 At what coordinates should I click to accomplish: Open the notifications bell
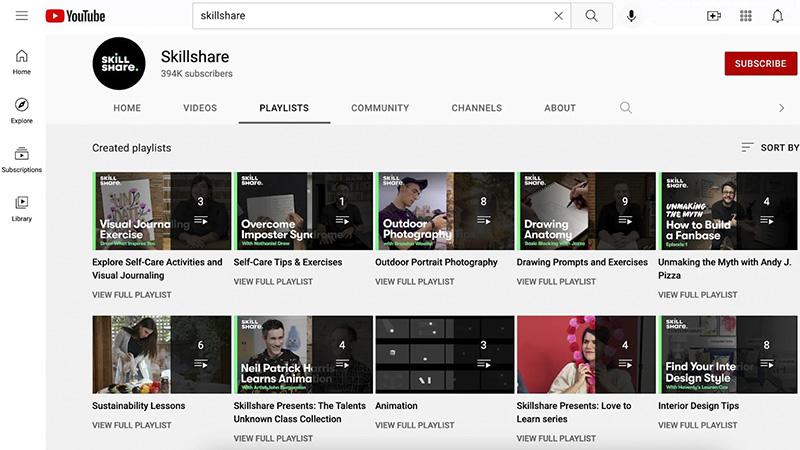click(777, 16)
